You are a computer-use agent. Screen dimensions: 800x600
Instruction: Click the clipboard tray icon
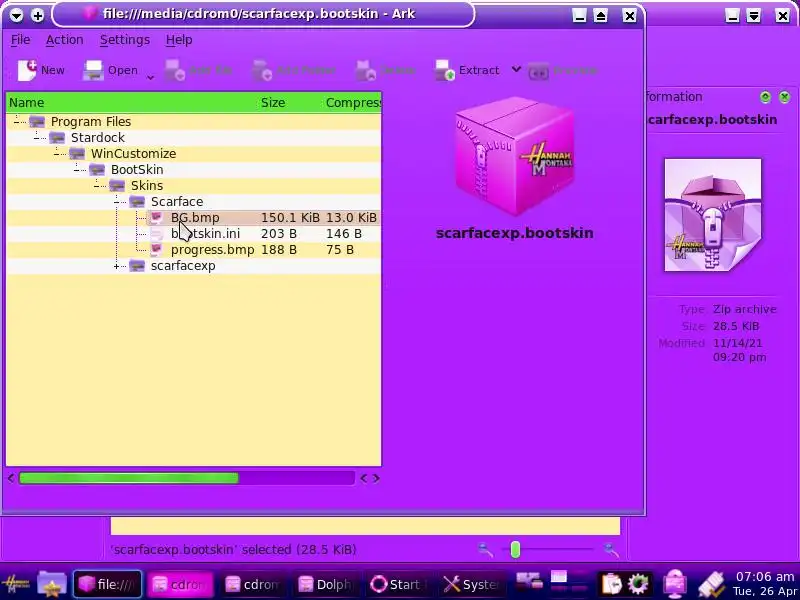610,584
